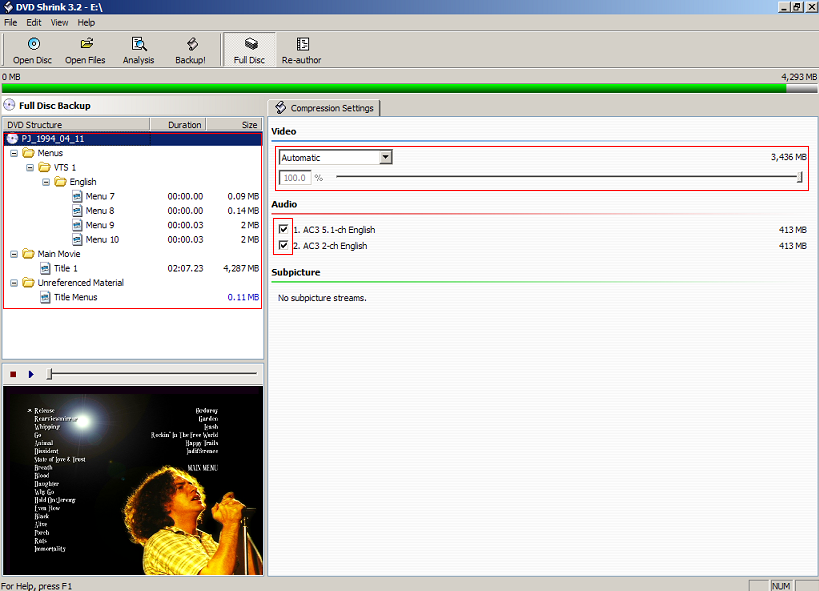Viewport: 819px width, 591px height.
Task: Switch to Full Disc mode
Action: 249,45
